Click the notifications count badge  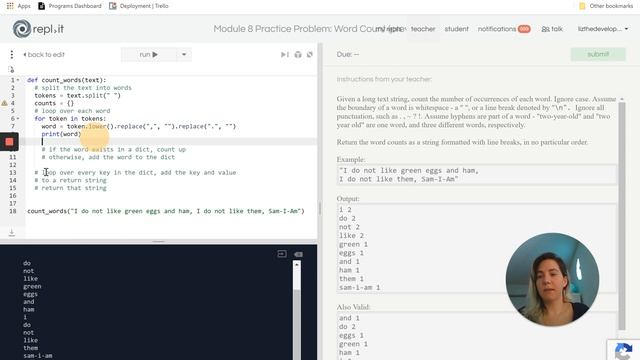pyautogui.click(x=524, y=29)
